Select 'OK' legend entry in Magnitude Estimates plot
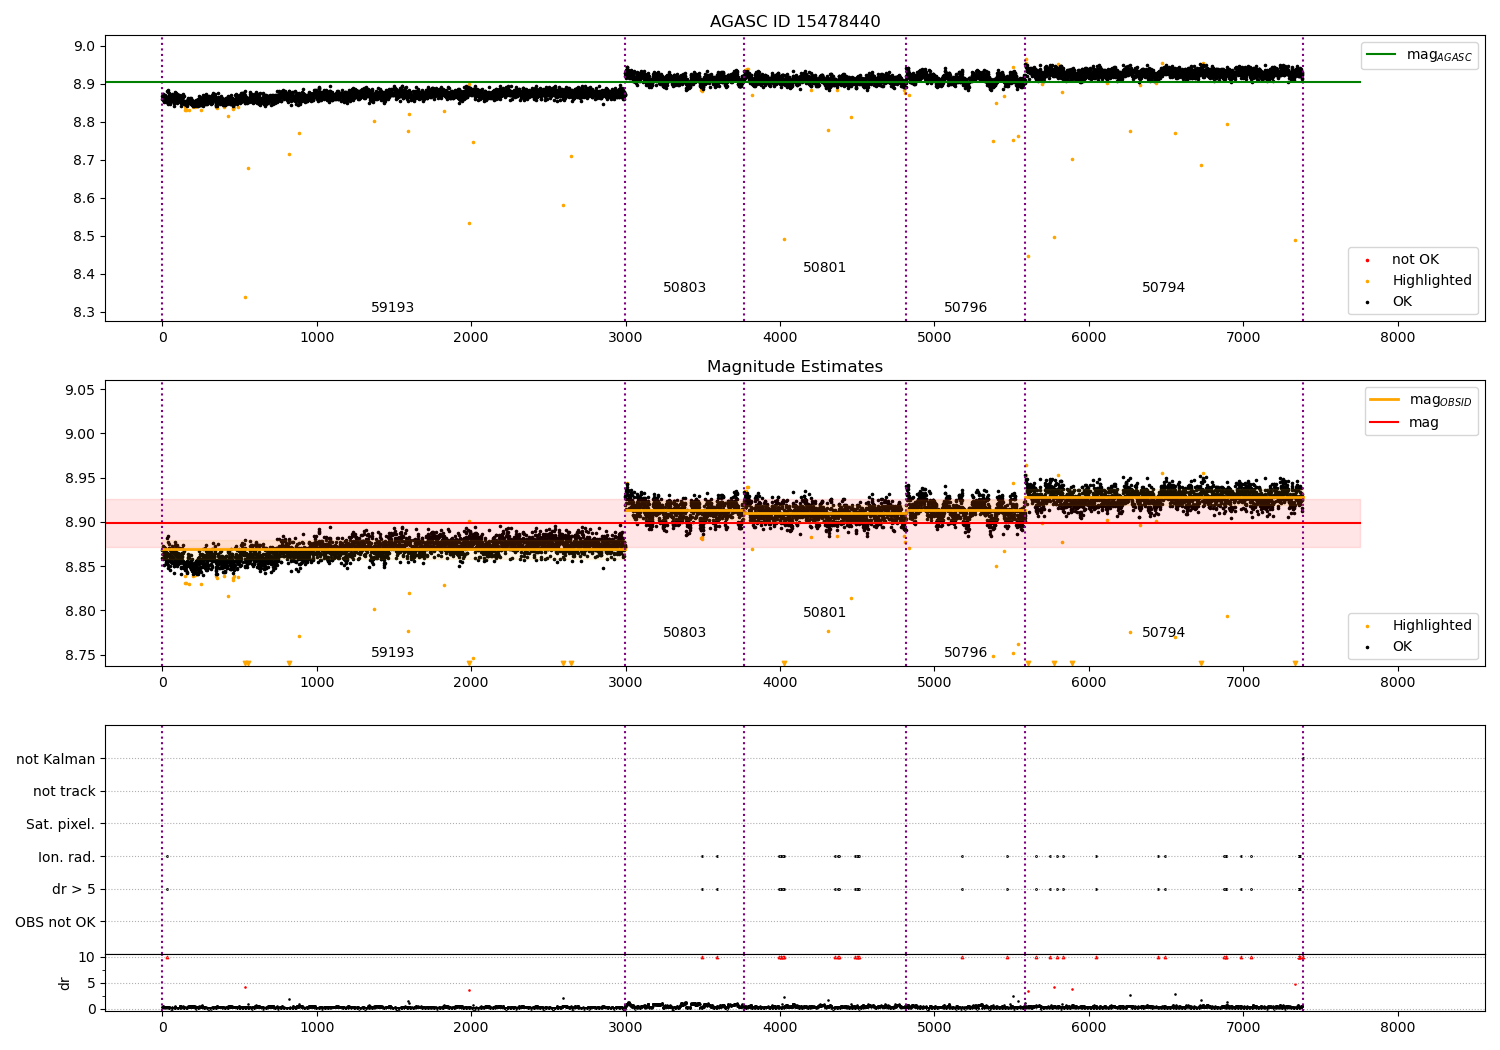 click(x=1402, y=647)
